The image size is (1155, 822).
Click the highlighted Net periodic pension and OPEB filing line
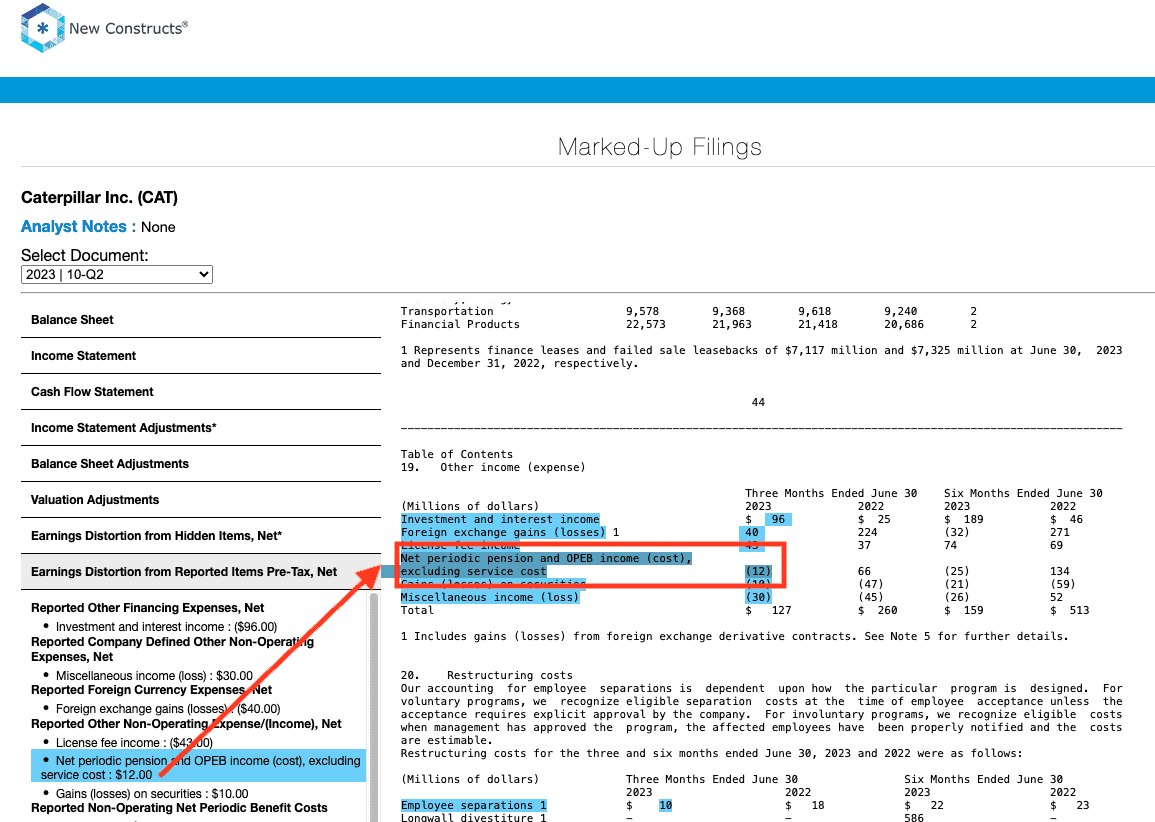click(547, 558)
